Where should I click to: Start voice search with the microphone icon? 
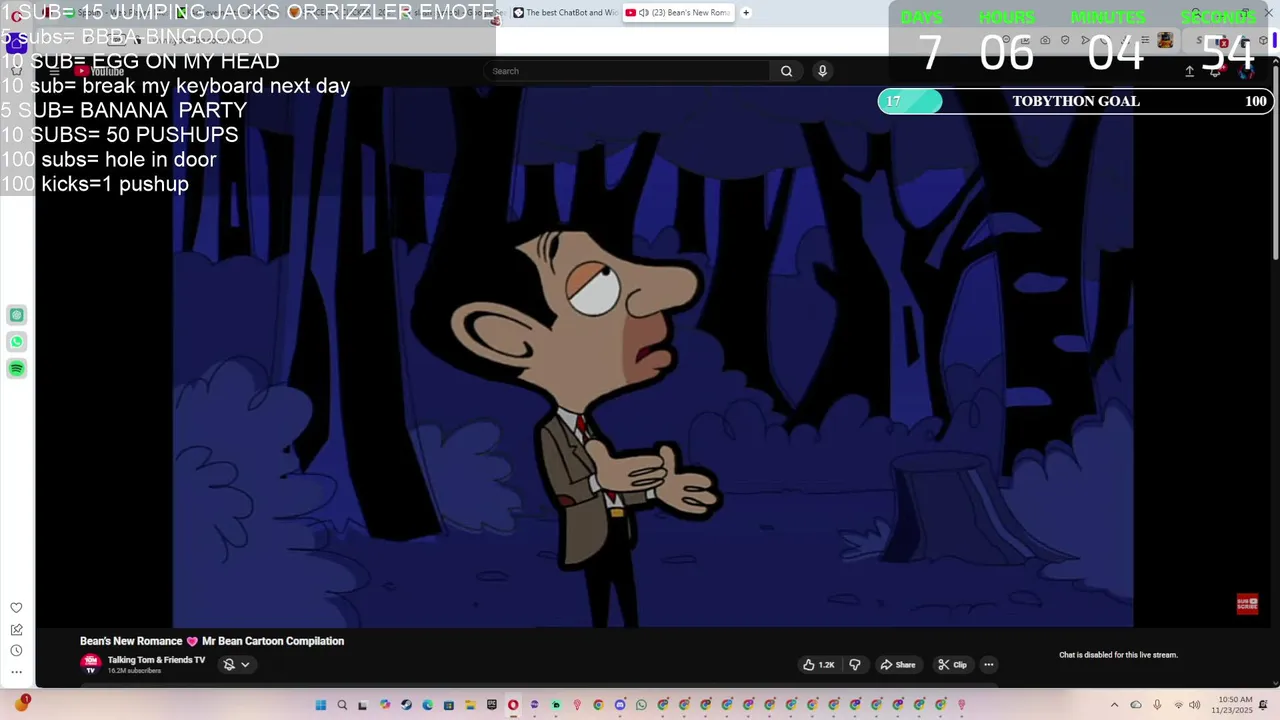click(x=822, y=71)
